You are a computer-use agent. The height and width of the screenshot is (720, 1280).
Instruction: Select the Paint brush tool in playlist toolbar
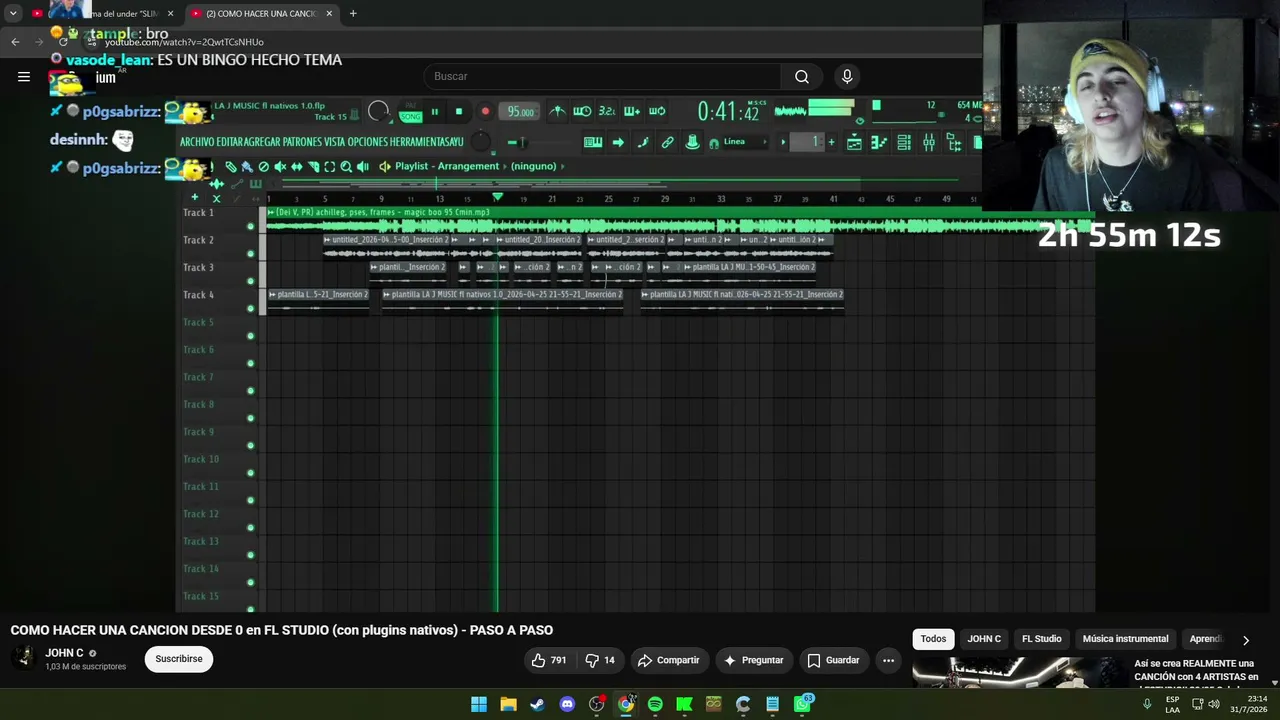[x=247, y=167]
